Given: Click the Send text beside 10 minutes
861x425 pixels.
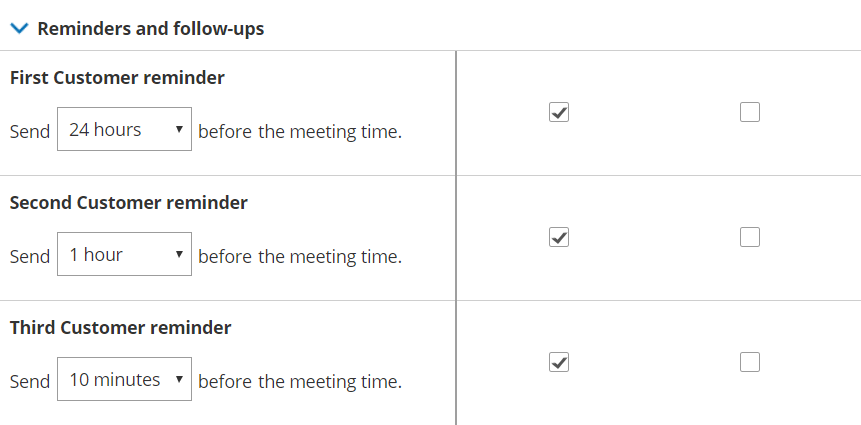Looking at the screenshot, I should [x=29, y=382].
